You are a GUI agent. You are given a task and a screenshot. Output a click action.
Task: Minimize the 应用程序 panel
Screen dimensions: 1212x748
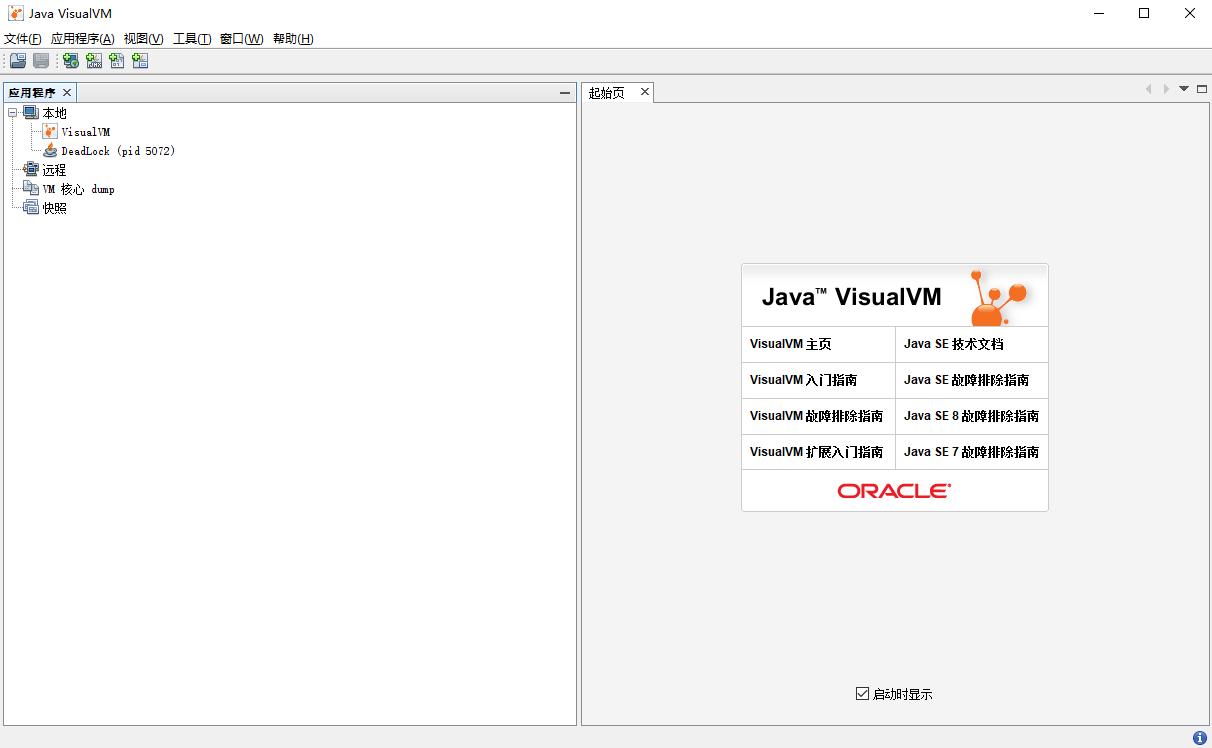[x=565, y=92]
